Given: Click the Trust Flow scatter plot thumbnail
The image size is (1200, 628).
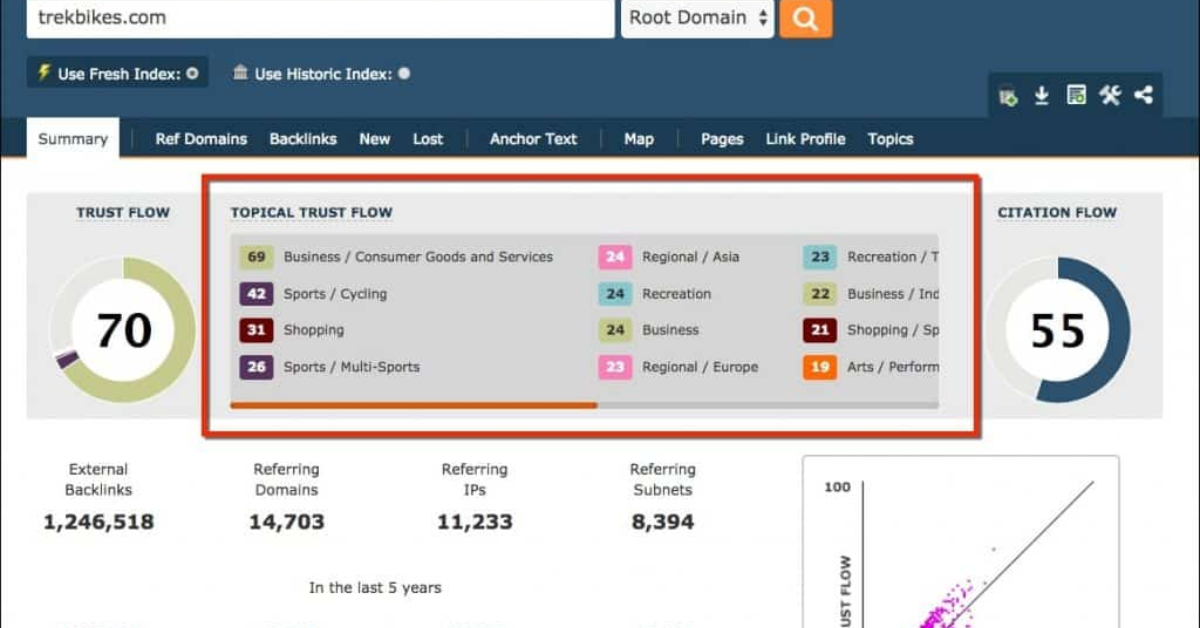Looking at the screenshot, I should 961,542.
